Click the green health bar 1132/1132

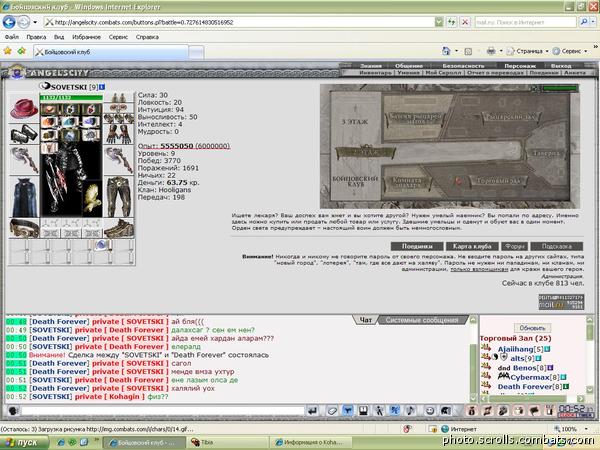(x=71, y=98)
